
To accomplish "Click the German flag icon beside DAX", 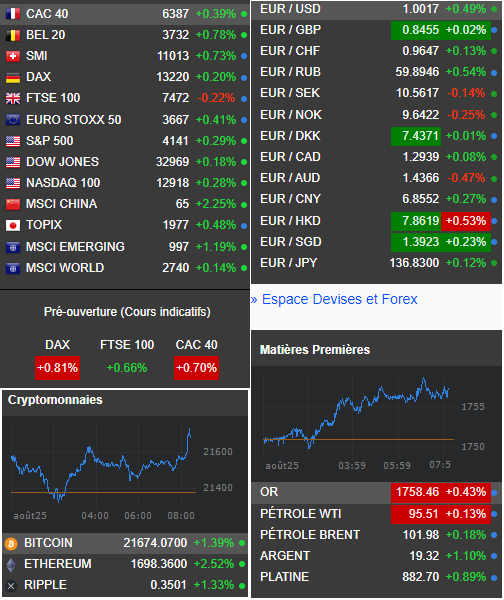I will click(x=13, y=77).
